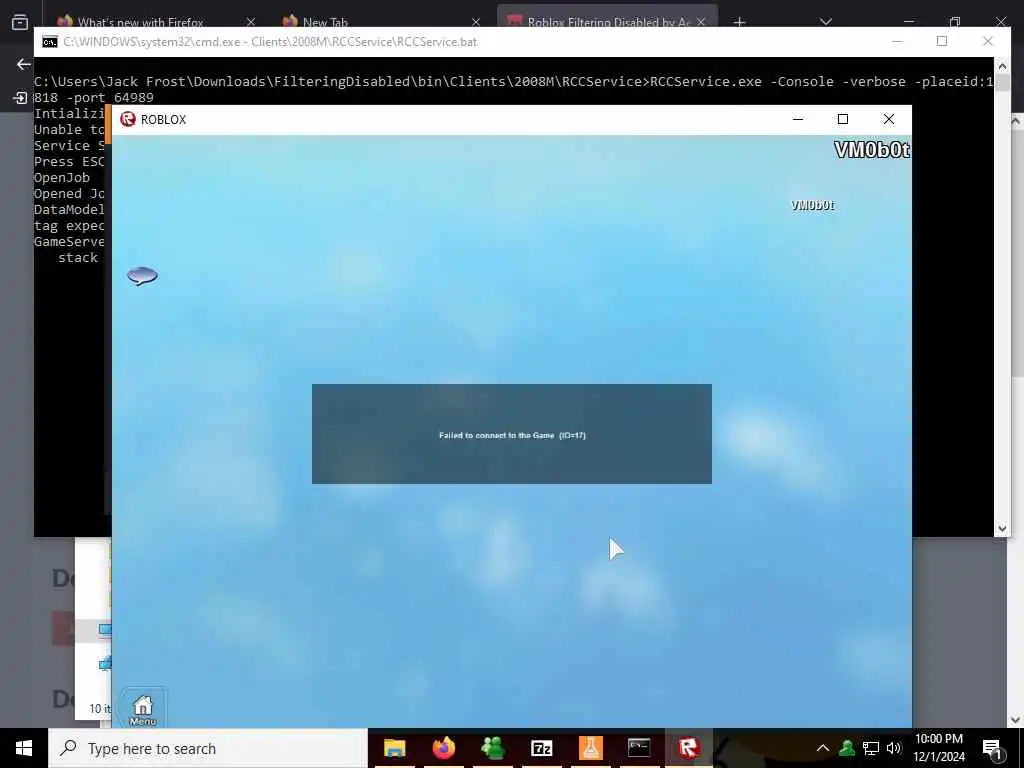Open the Firefox list all tabs dropdown
Image resolution: width=1024 pixels, height=768 pixels.
(x=826, y=22)
